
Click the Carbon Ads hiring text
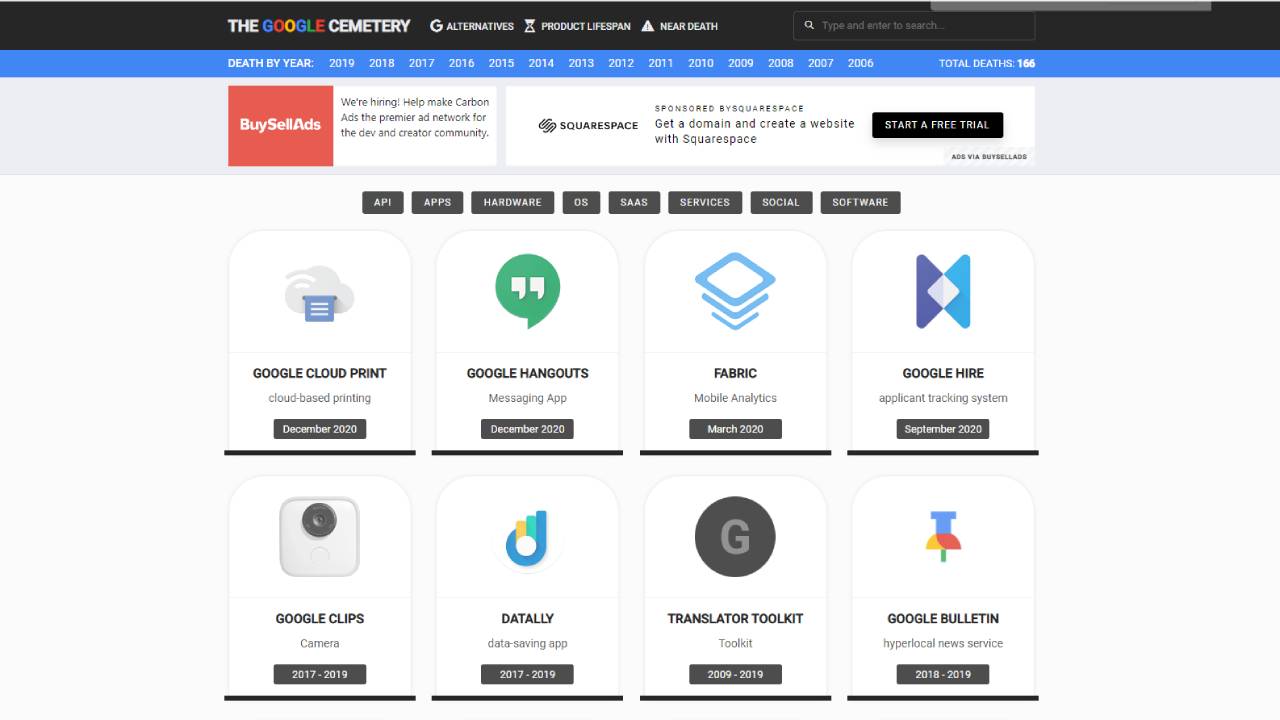pos(415,117)
